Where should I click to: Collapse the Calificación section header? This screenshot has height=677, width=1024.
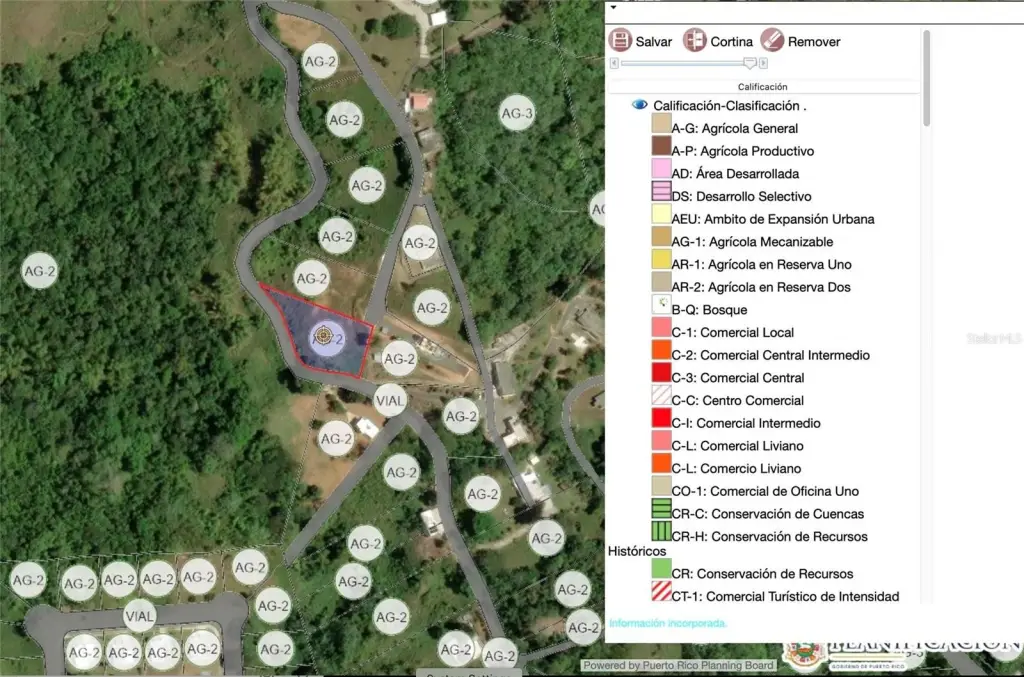pos(762,87)
